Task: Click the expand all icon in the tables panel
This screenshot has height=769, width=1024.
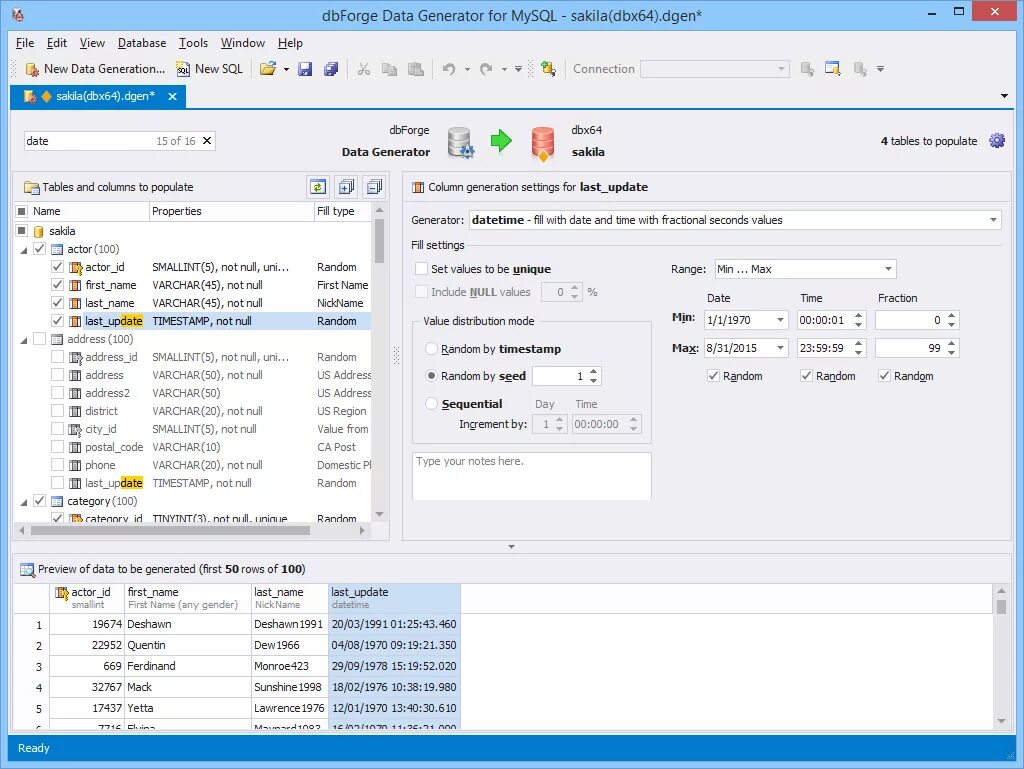Action: tap(346, 187)
